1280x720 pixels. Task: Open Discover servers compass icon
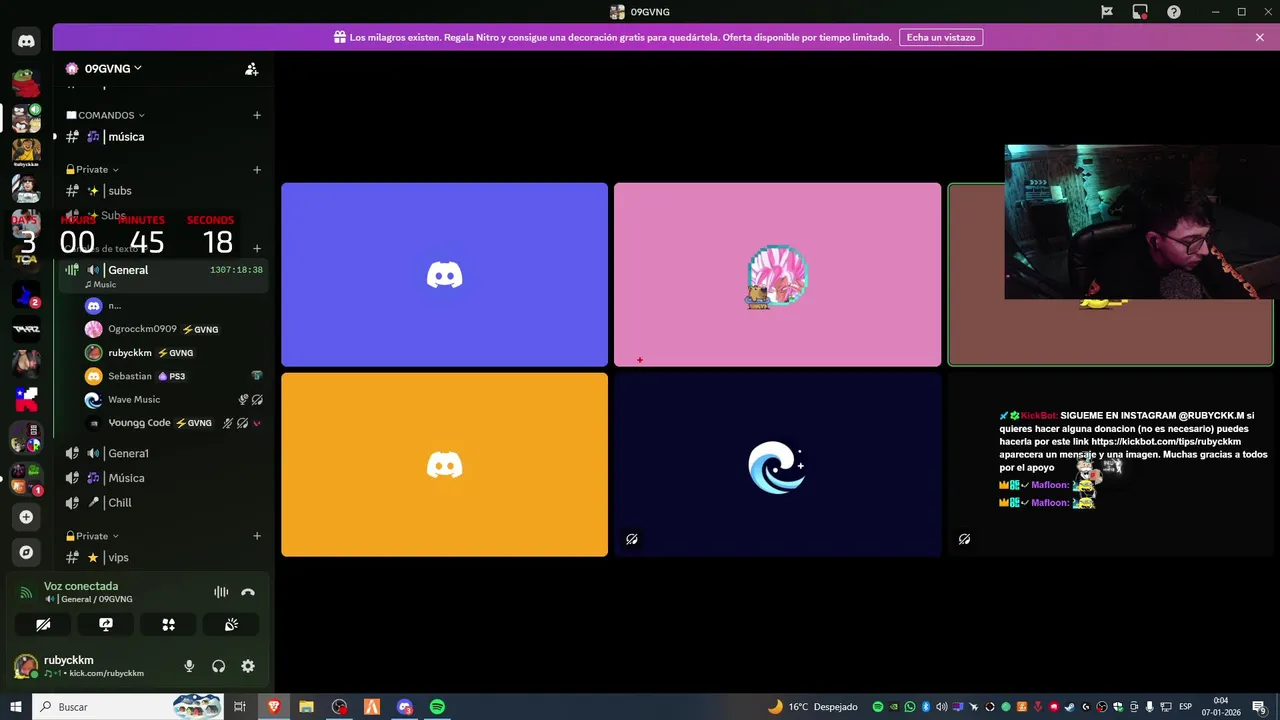click(x=26, y=552)
